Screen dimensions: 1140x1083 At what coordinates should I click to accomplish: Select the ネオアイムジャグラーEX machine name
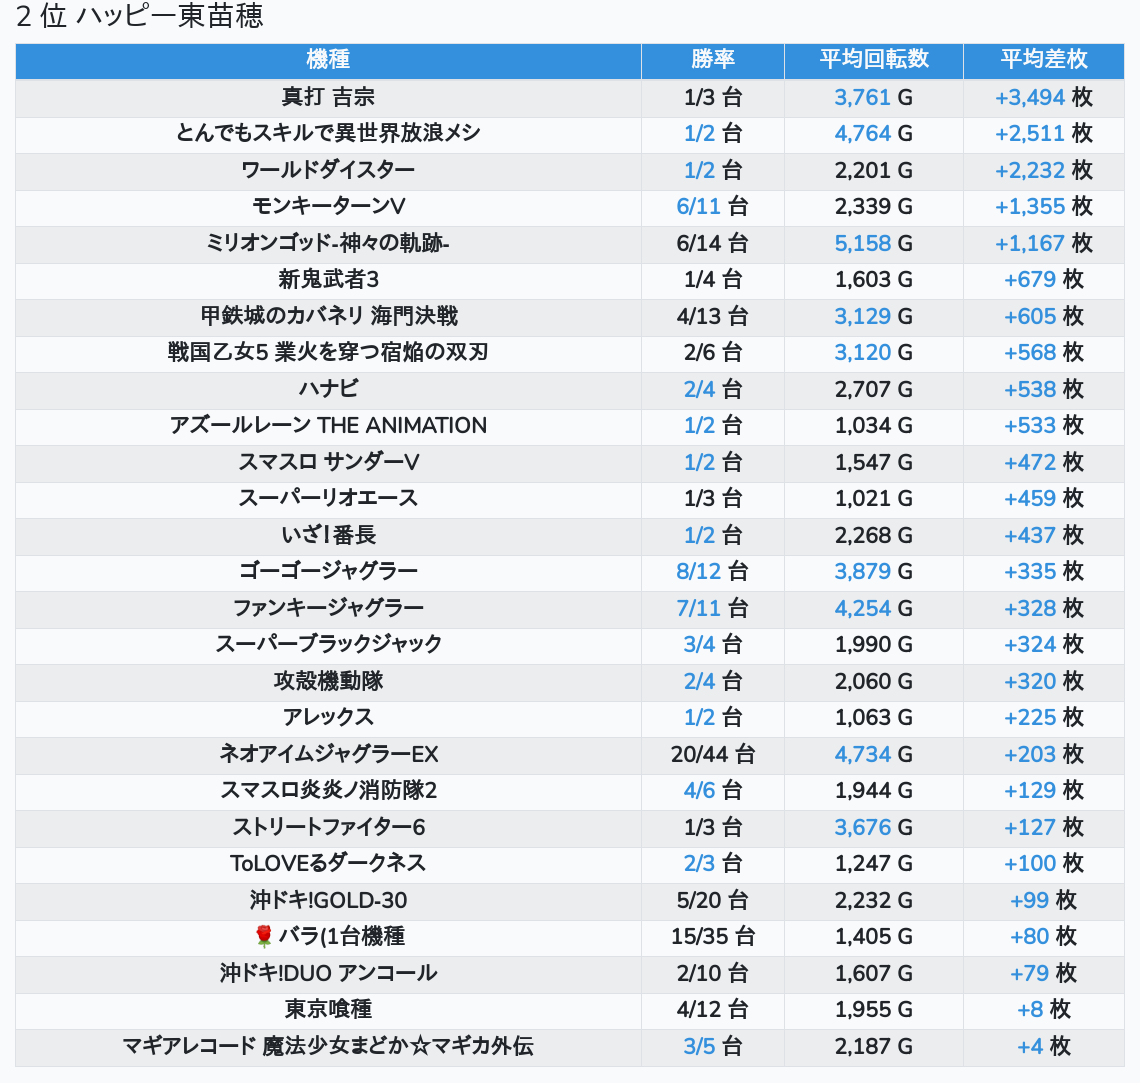click(328, 754)
